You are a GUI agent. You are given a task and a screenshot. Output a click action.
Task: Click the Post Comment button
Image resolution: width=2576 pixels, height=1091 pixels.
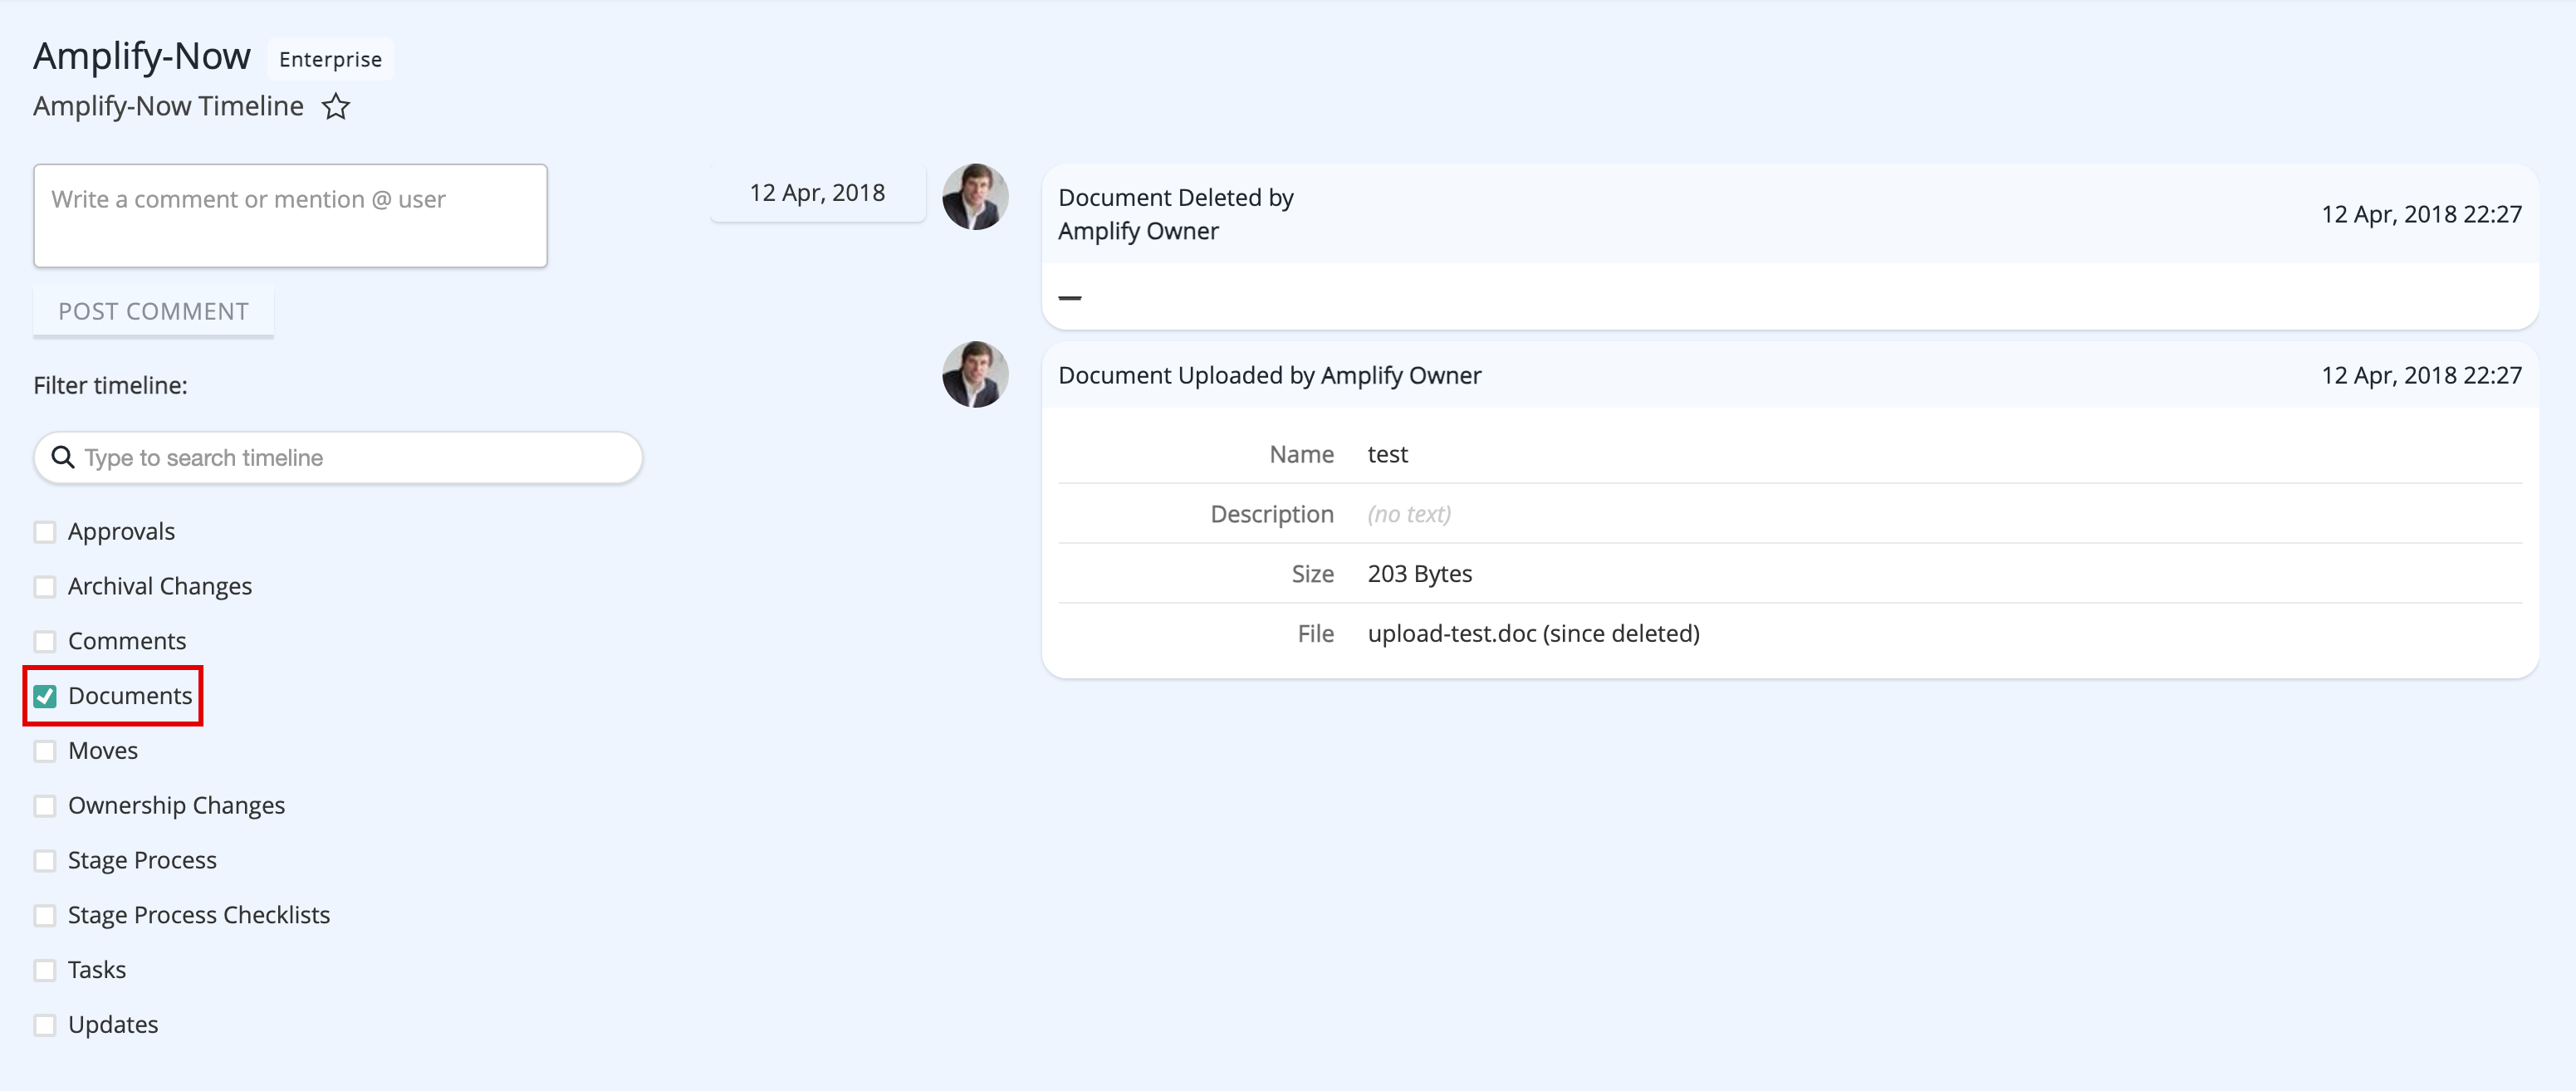(154, 312)
